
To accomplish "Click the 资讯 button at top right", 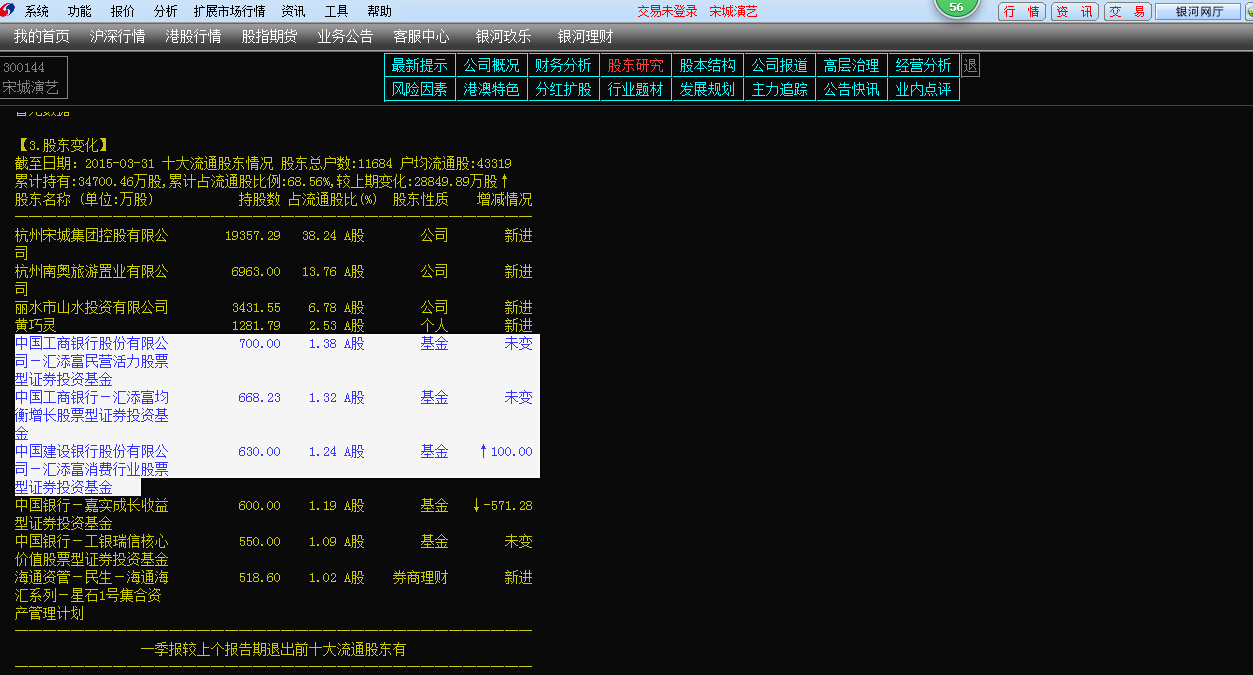I will click(x=1075, y=12).
